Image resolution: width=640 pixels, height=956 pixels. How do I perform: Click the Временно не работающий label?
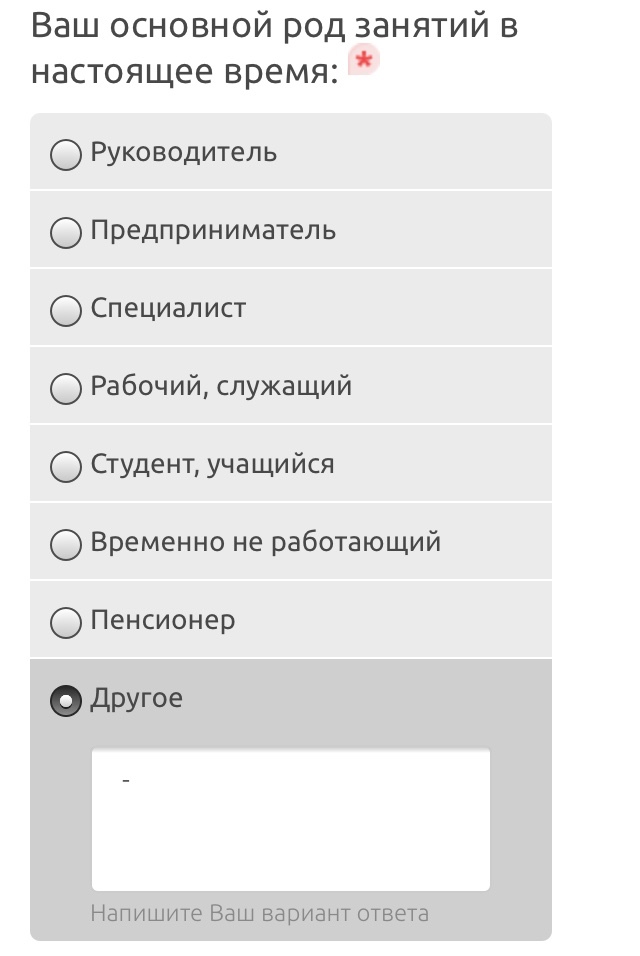coord(265,543)
